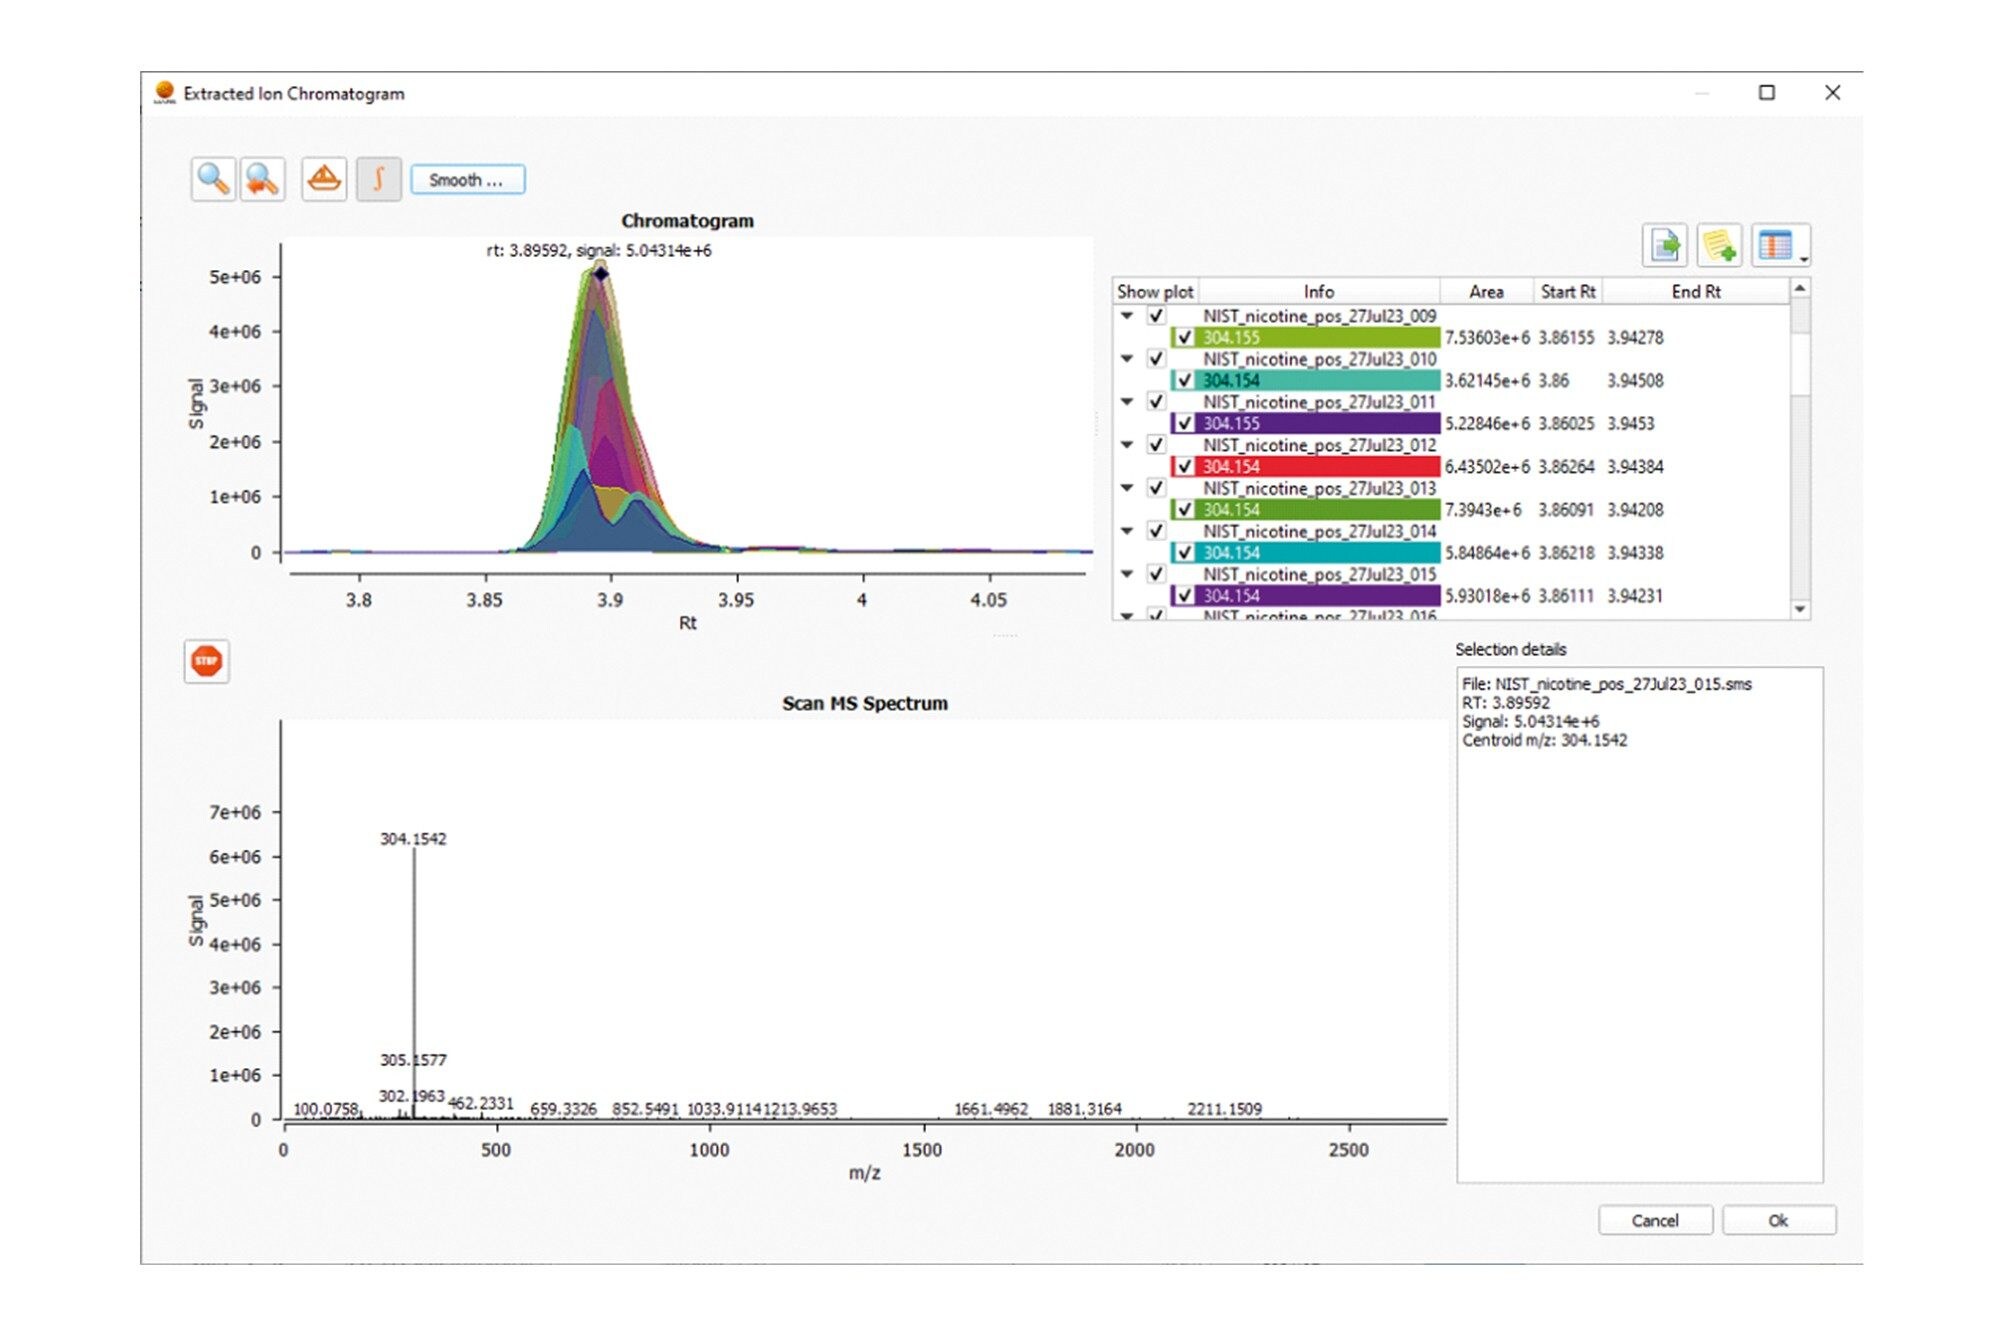Image resolution: width=2000 pixels, height=1333 pixels.
Task: Click the trace list scroll down arrow
Action: (1800, 609)
